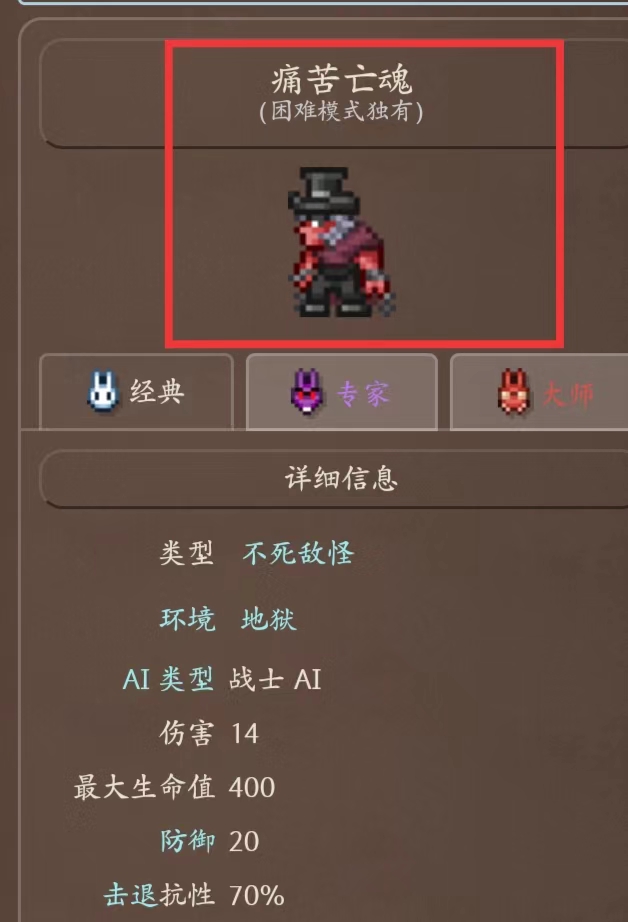Click the 痛苦亡魂 title heading

[342, 79]
